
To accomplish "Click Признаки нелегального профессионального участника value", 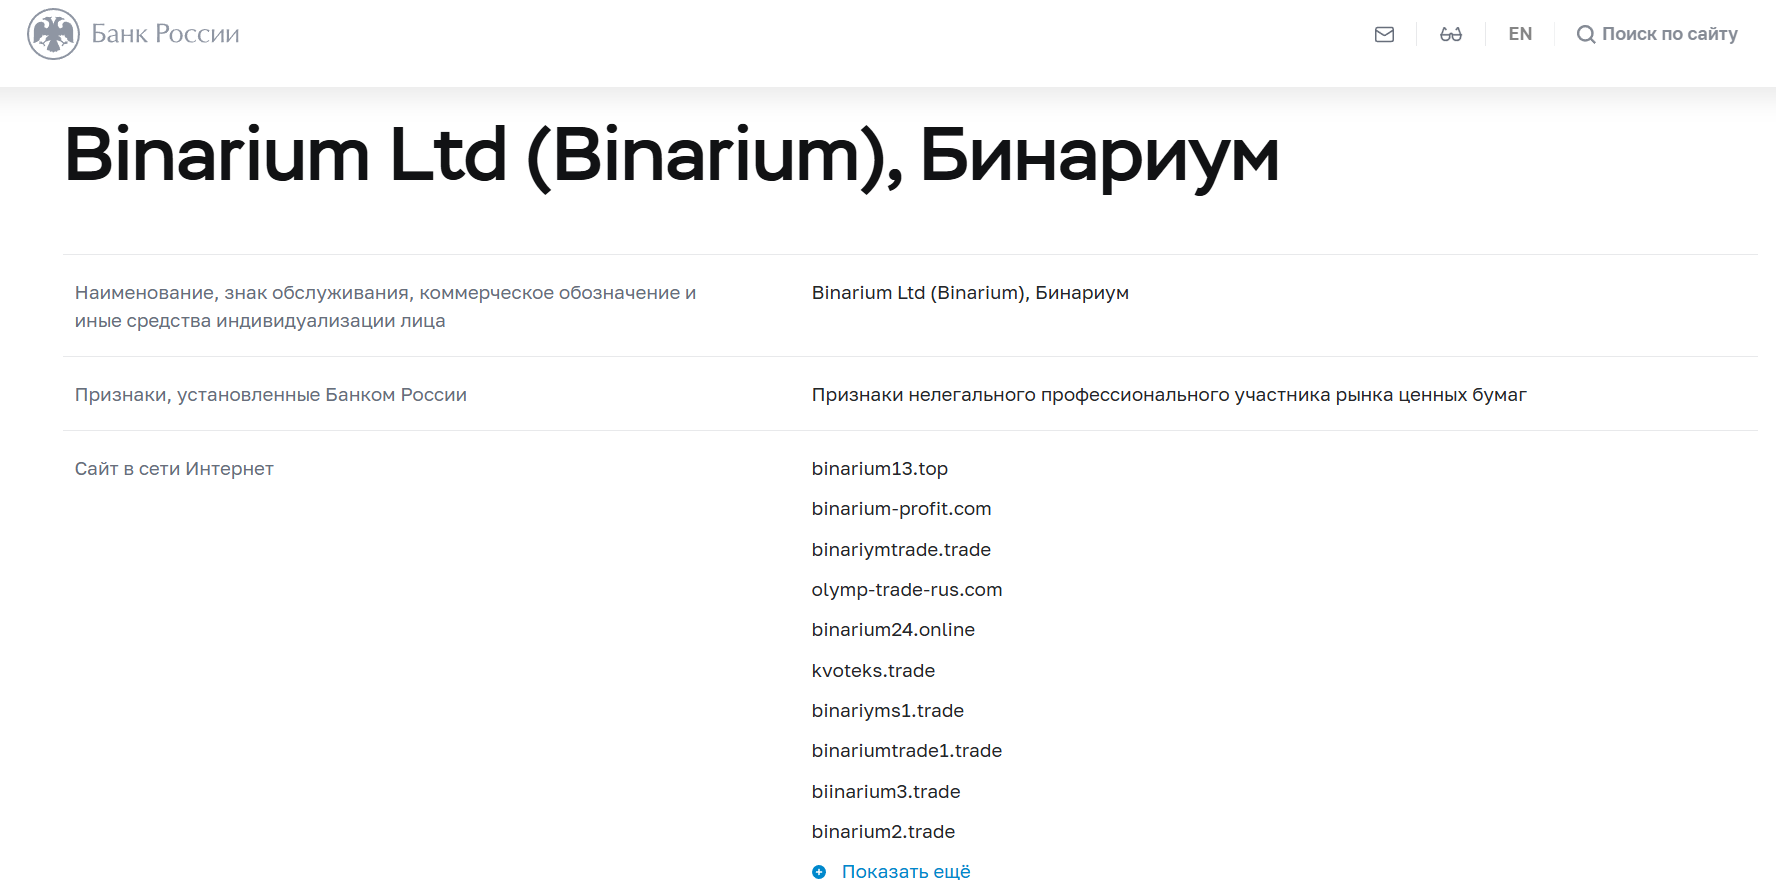I will click(x=1169, y=395).
